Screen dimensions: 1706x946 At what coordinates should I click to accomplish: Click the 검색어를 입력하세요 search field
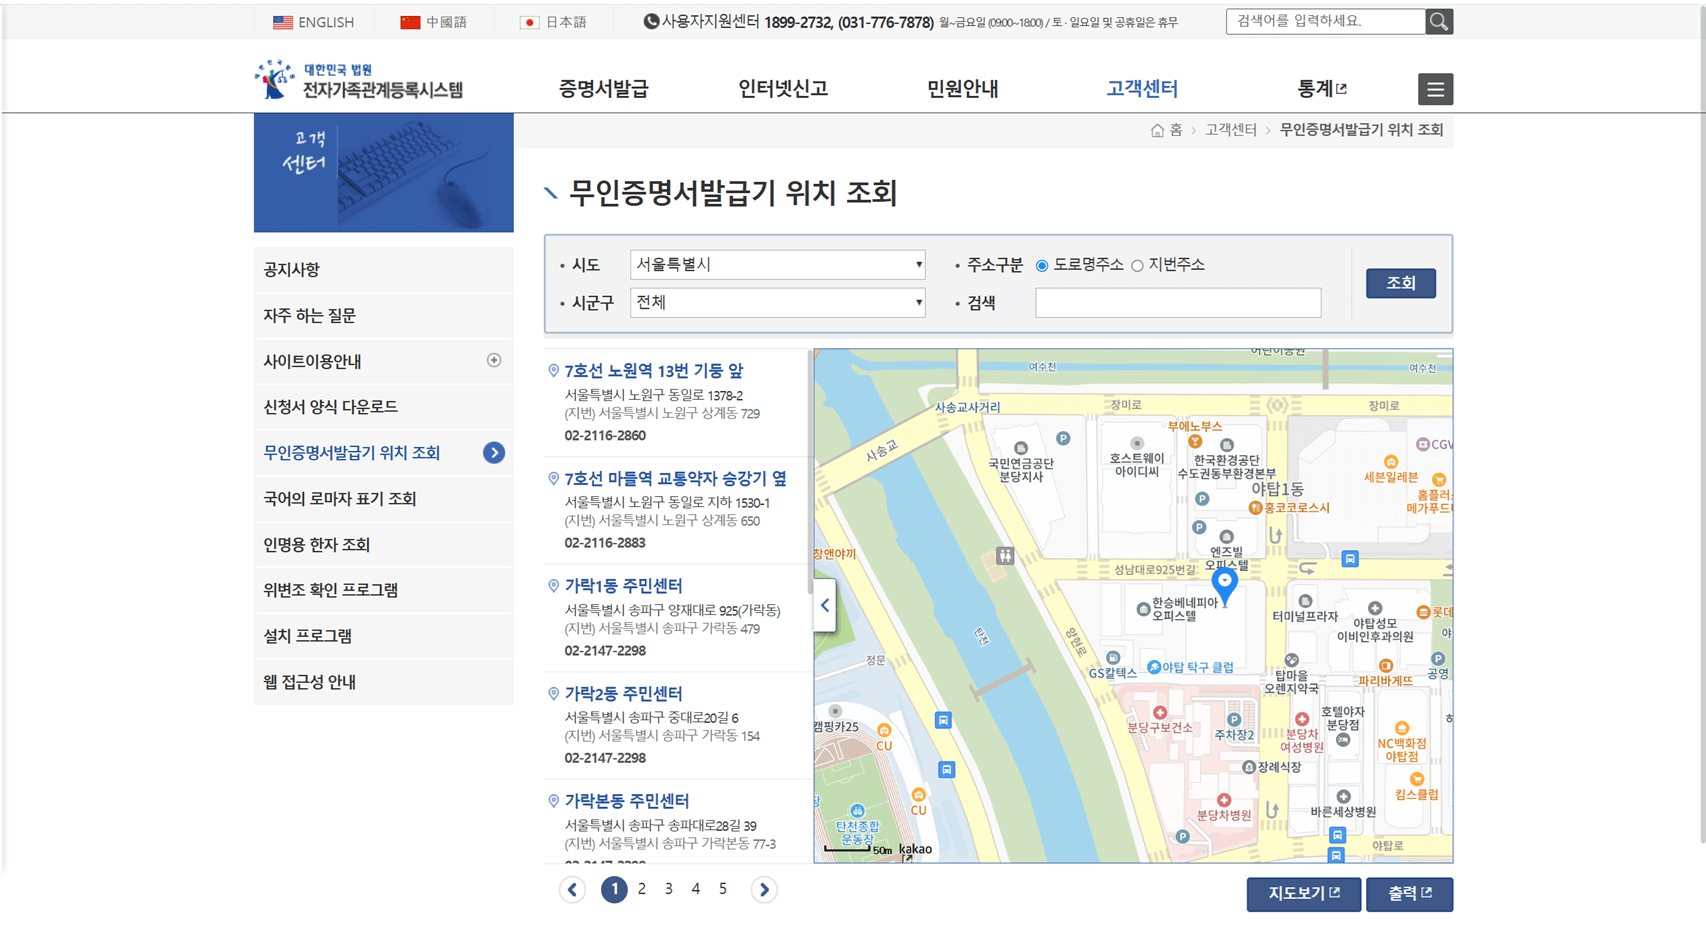tap(1322, 20)
